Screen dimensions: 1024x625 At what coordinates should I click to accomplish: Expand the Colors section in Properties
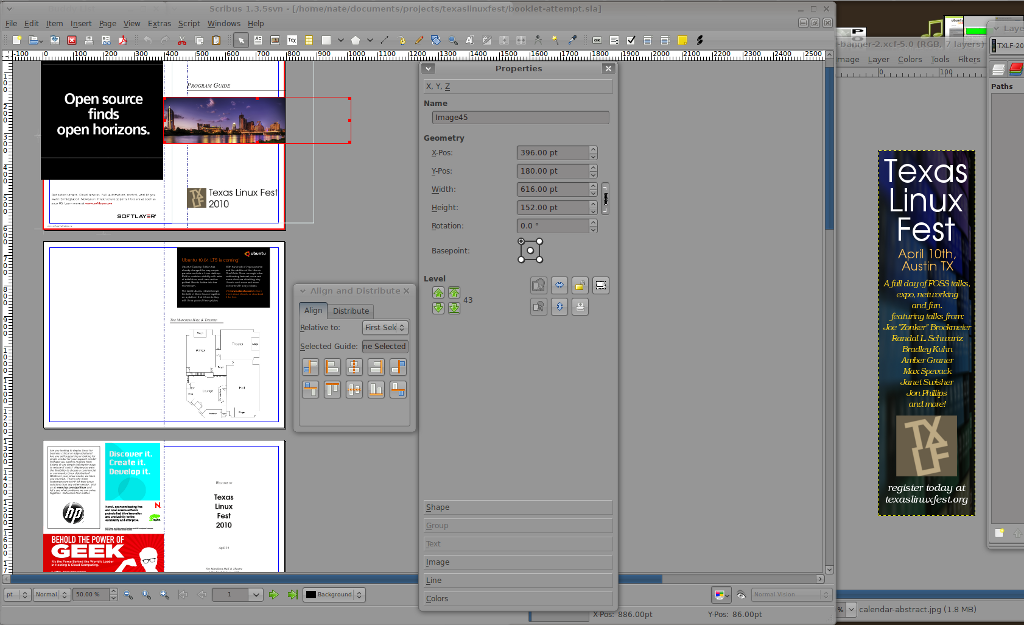click(517, 598)
